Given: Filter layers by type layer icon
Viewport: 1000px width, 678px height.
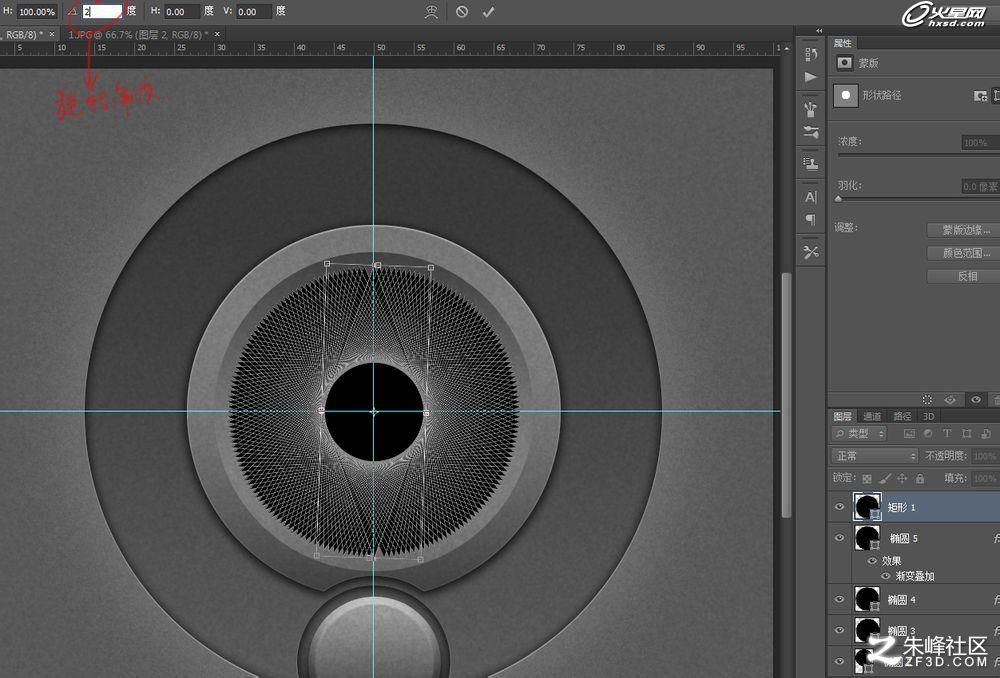Looking at the screenshot, I should click(947, 434).
